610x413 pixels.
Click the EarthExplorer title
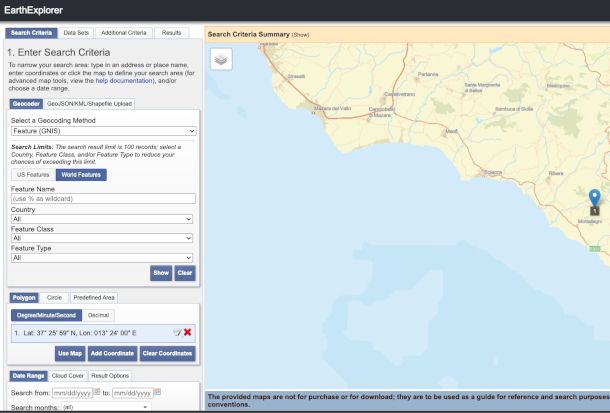(33, 10)
